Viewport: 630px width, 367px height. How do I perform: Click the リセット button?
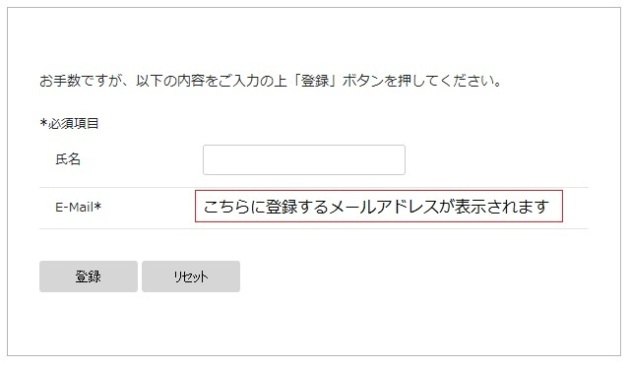pos(191,277)
